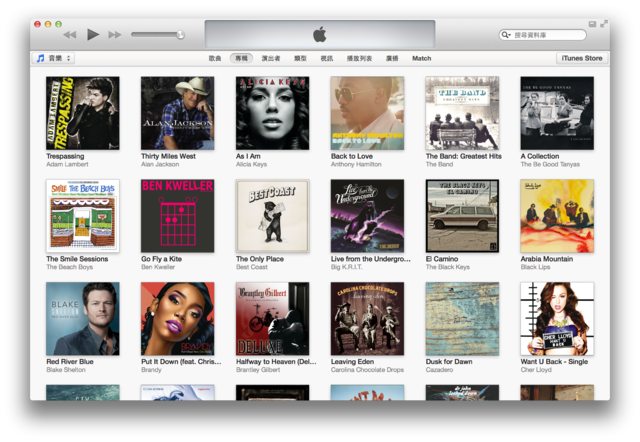Click artist name 'The Be Good Tanyas'
The image size is (640, 442).
click(550, 164)
